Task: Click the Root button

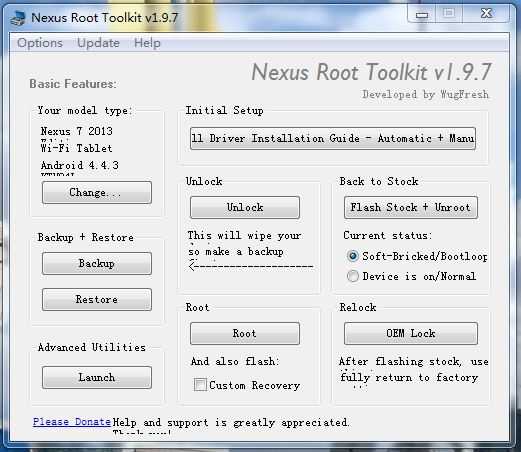Action: click(245, 333)
